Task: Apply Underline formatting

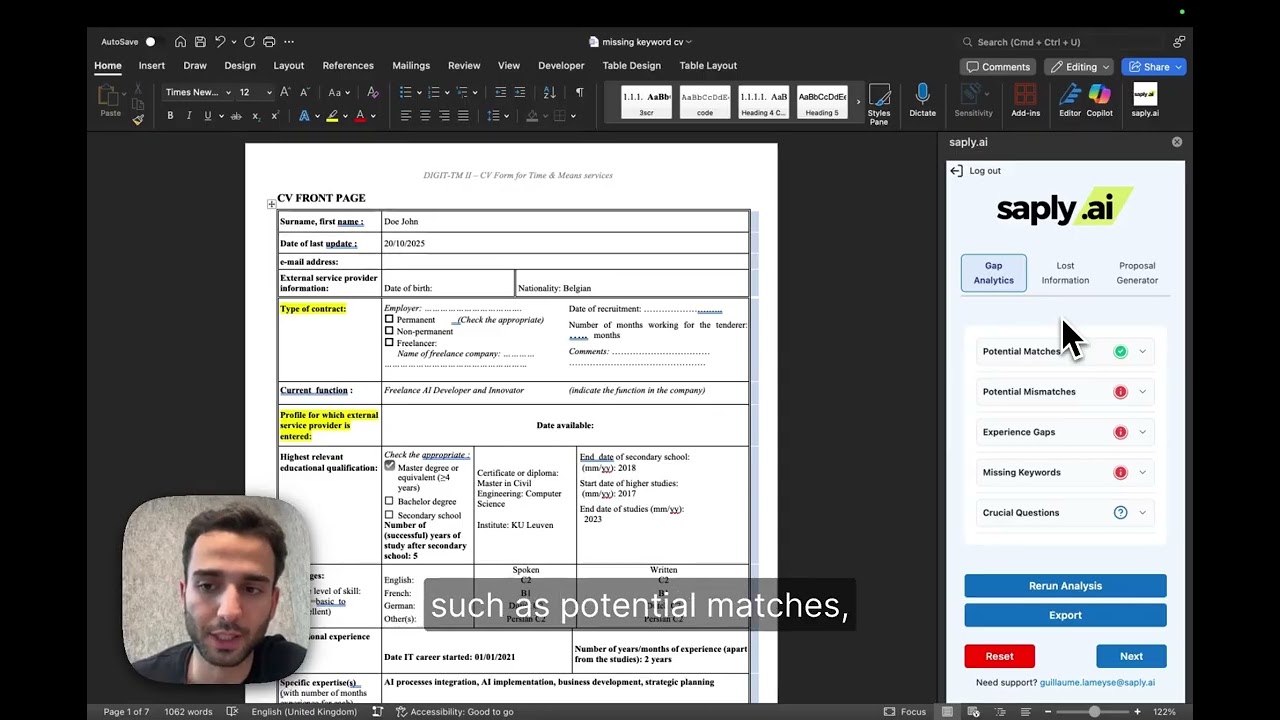Action: [x=208, y=116]
